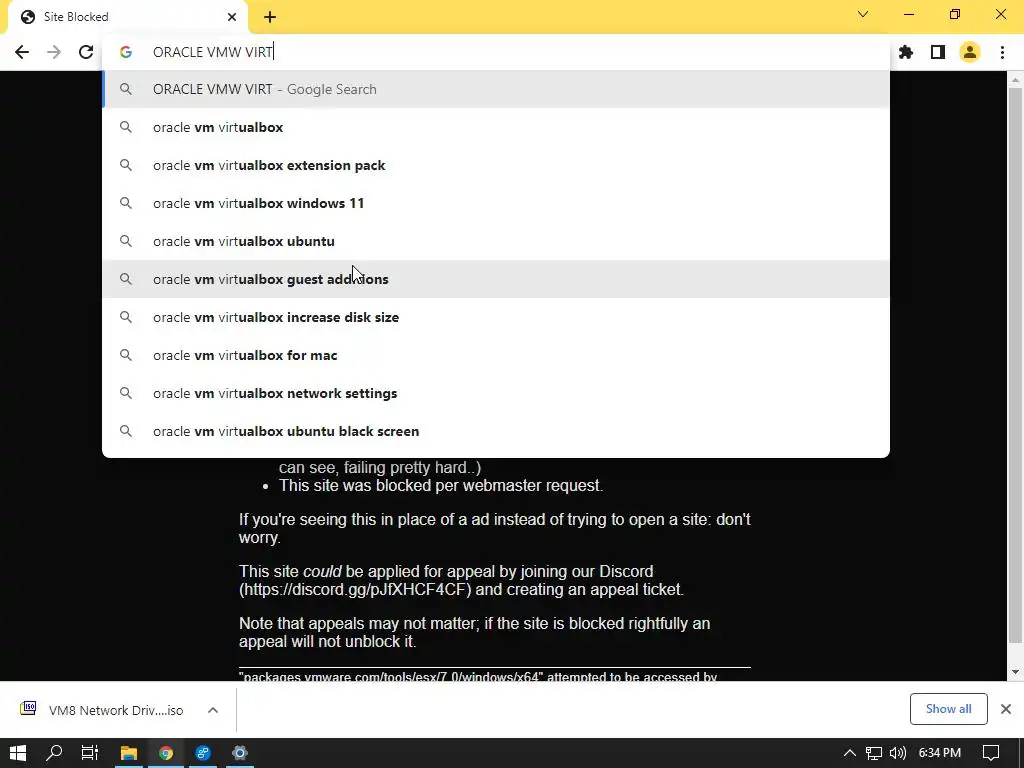Close the Site Blocked tab
The height and width of the screenshot is (768, 1024).
click(232, 17)
